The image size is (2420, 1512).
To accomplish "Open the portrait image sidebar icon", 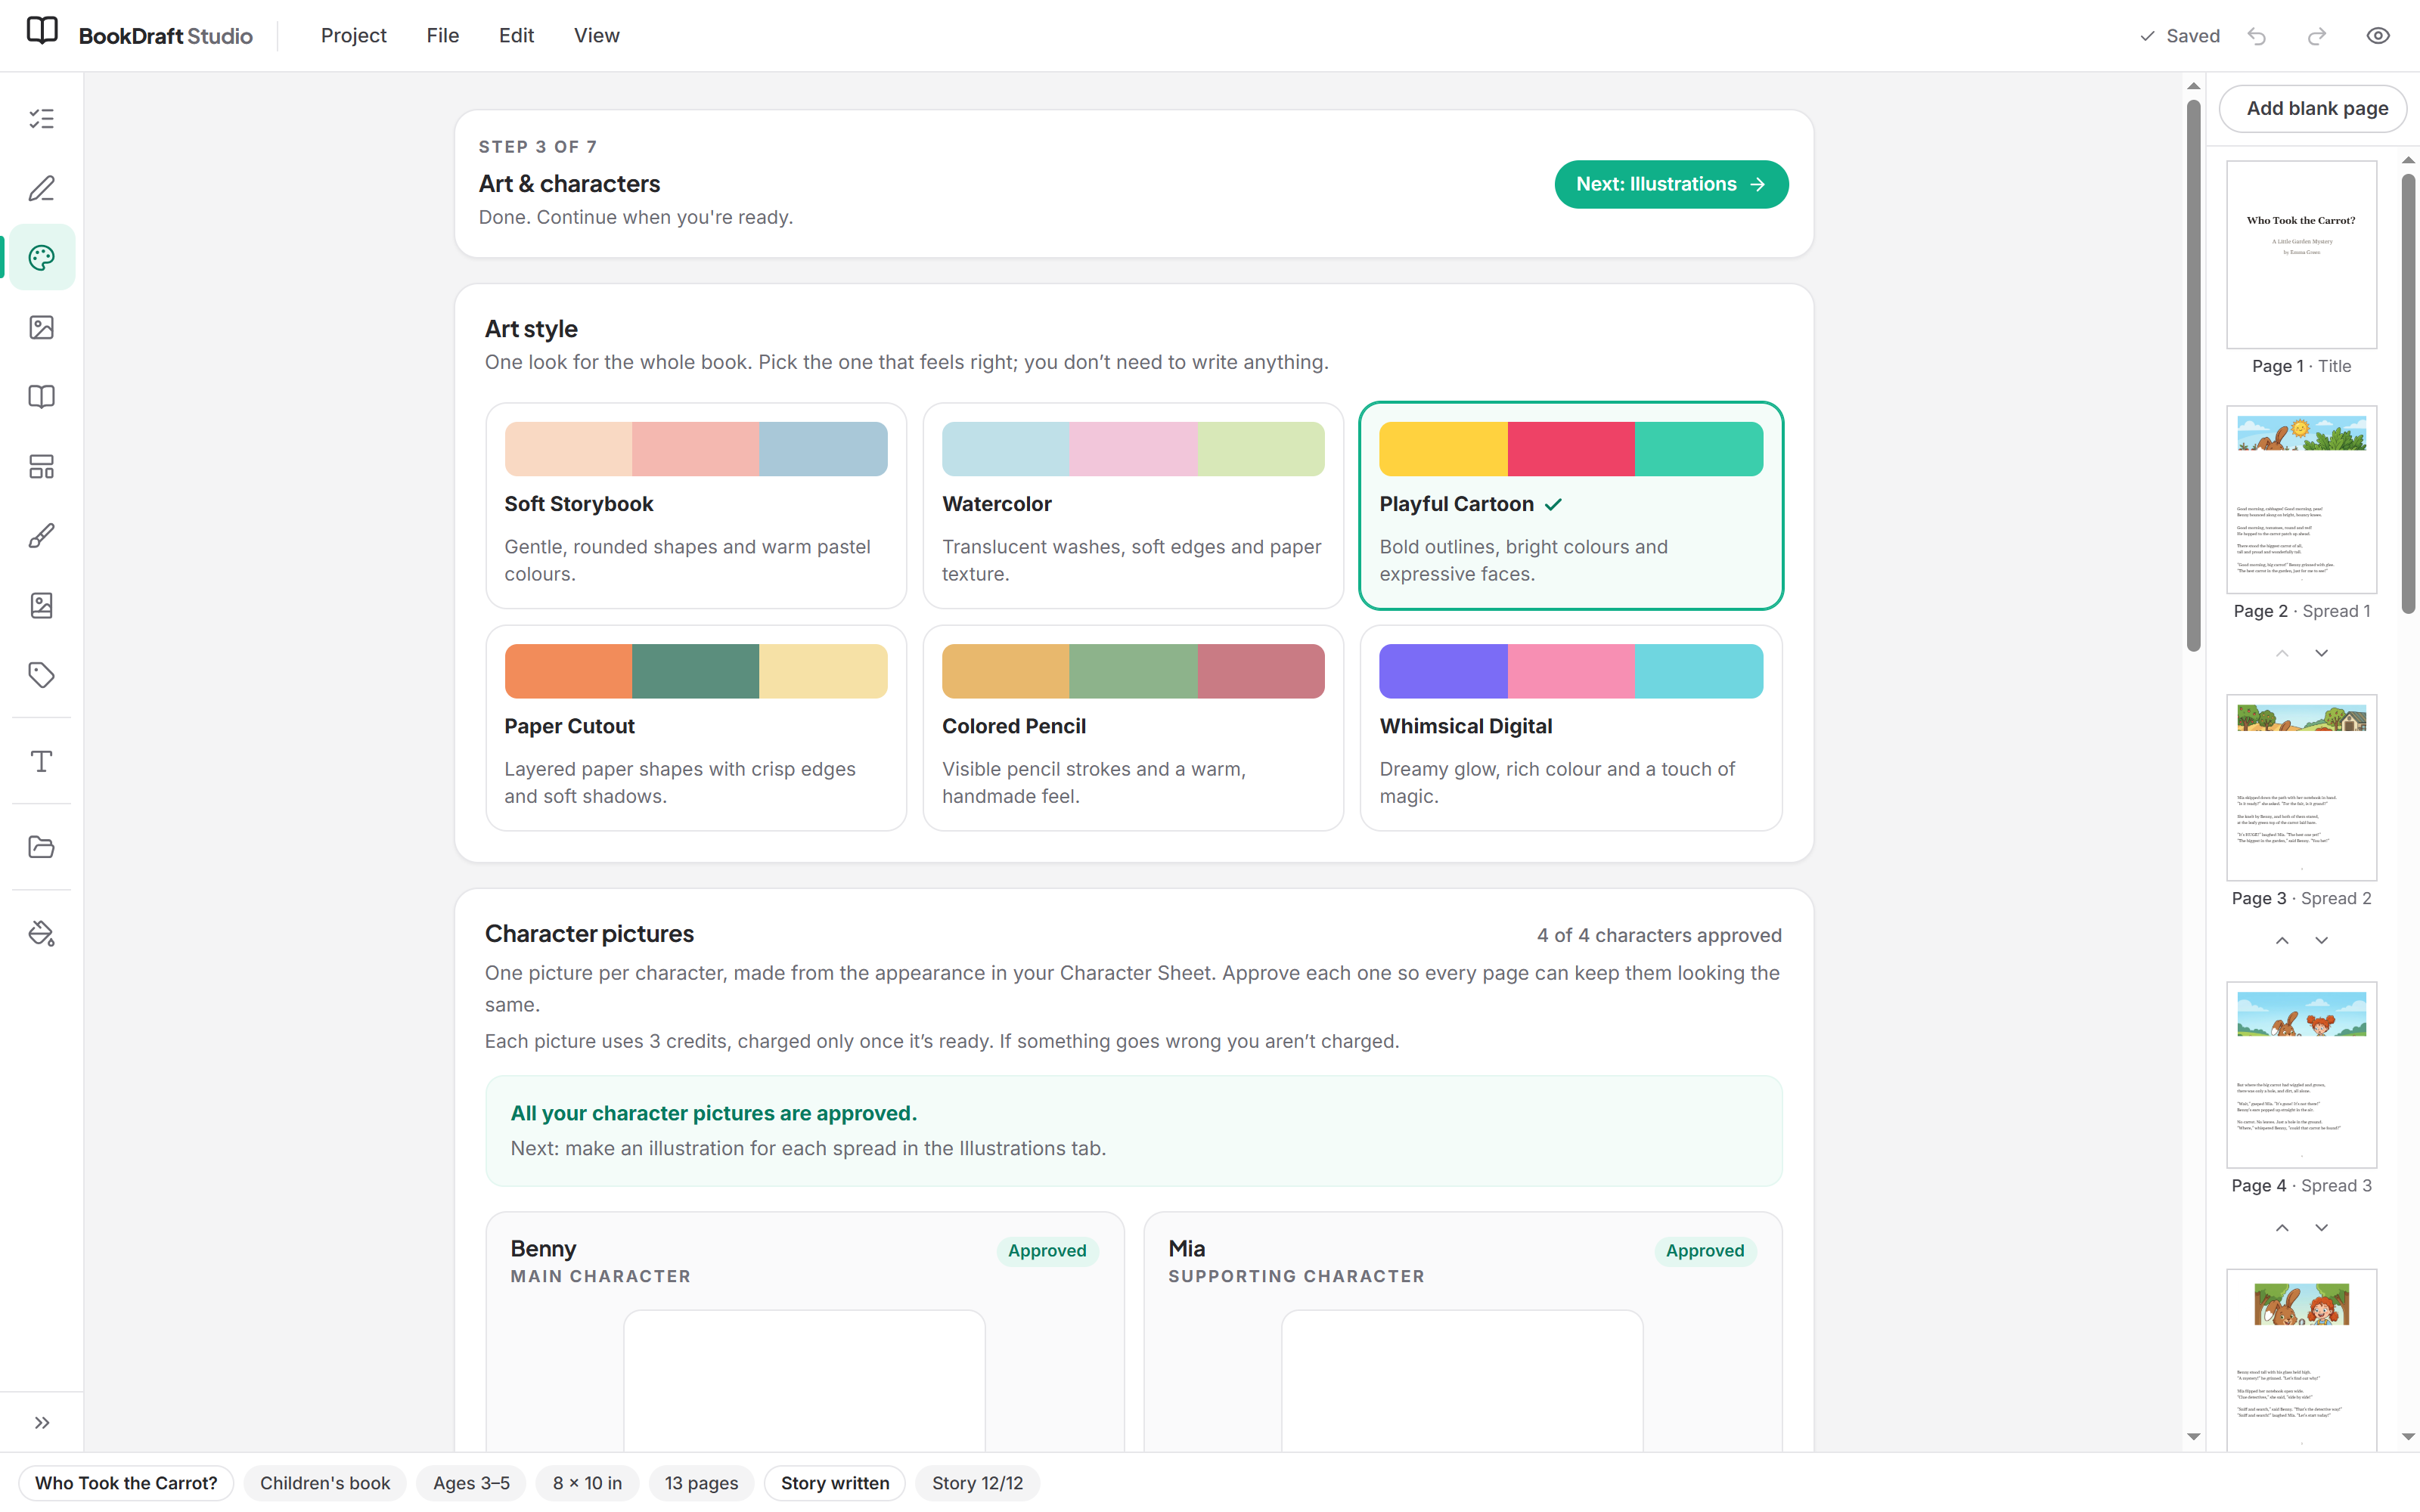I will pos(41,606).
